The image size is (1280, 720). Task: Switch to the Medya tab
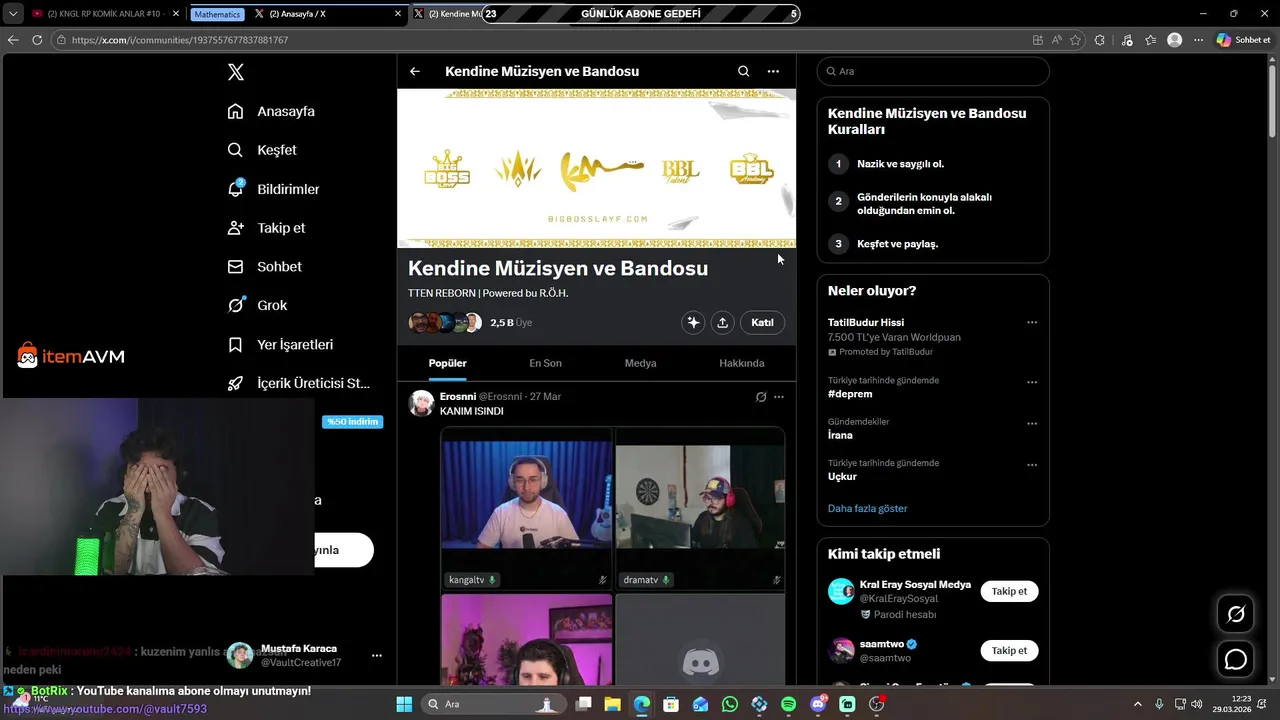coord(640,363)
